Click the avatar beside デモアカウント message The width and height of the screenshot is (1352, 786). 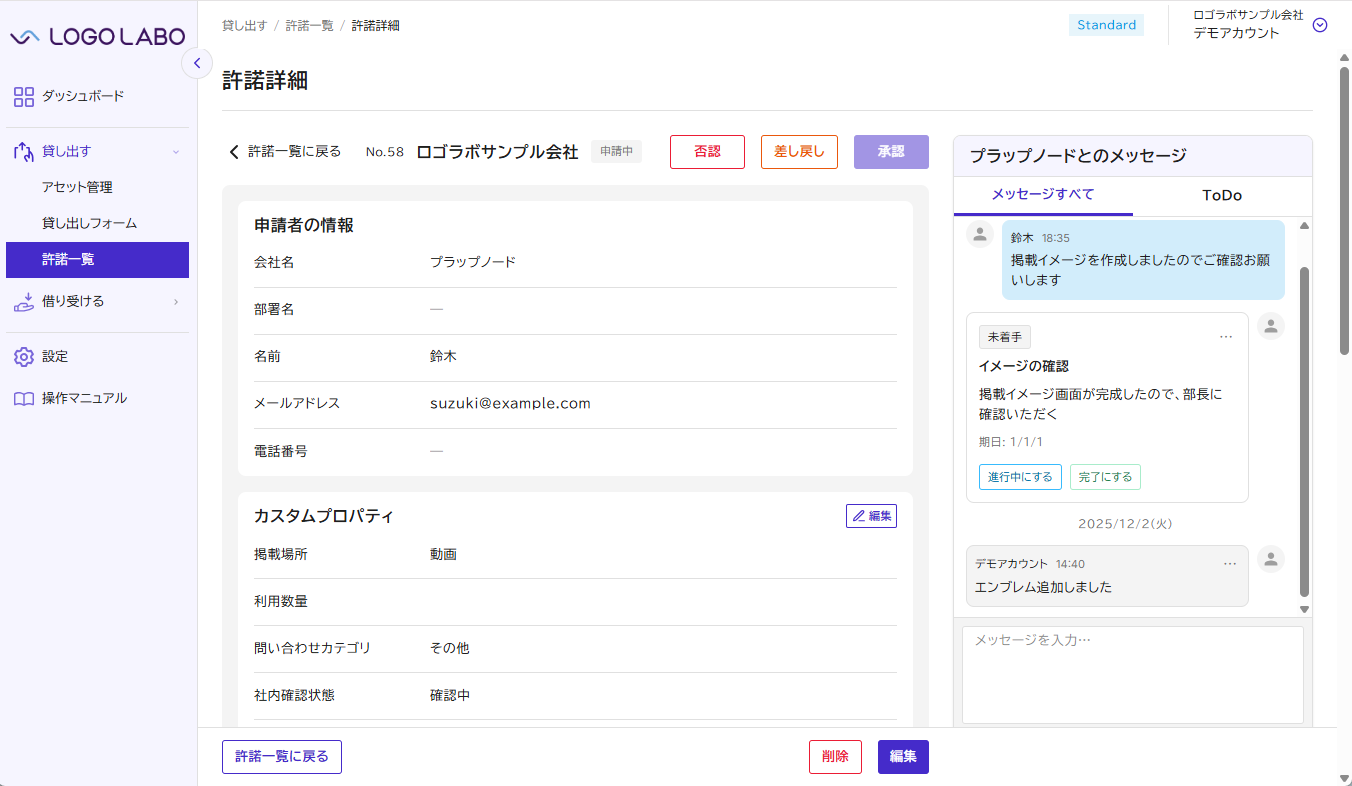(1271, 559)
